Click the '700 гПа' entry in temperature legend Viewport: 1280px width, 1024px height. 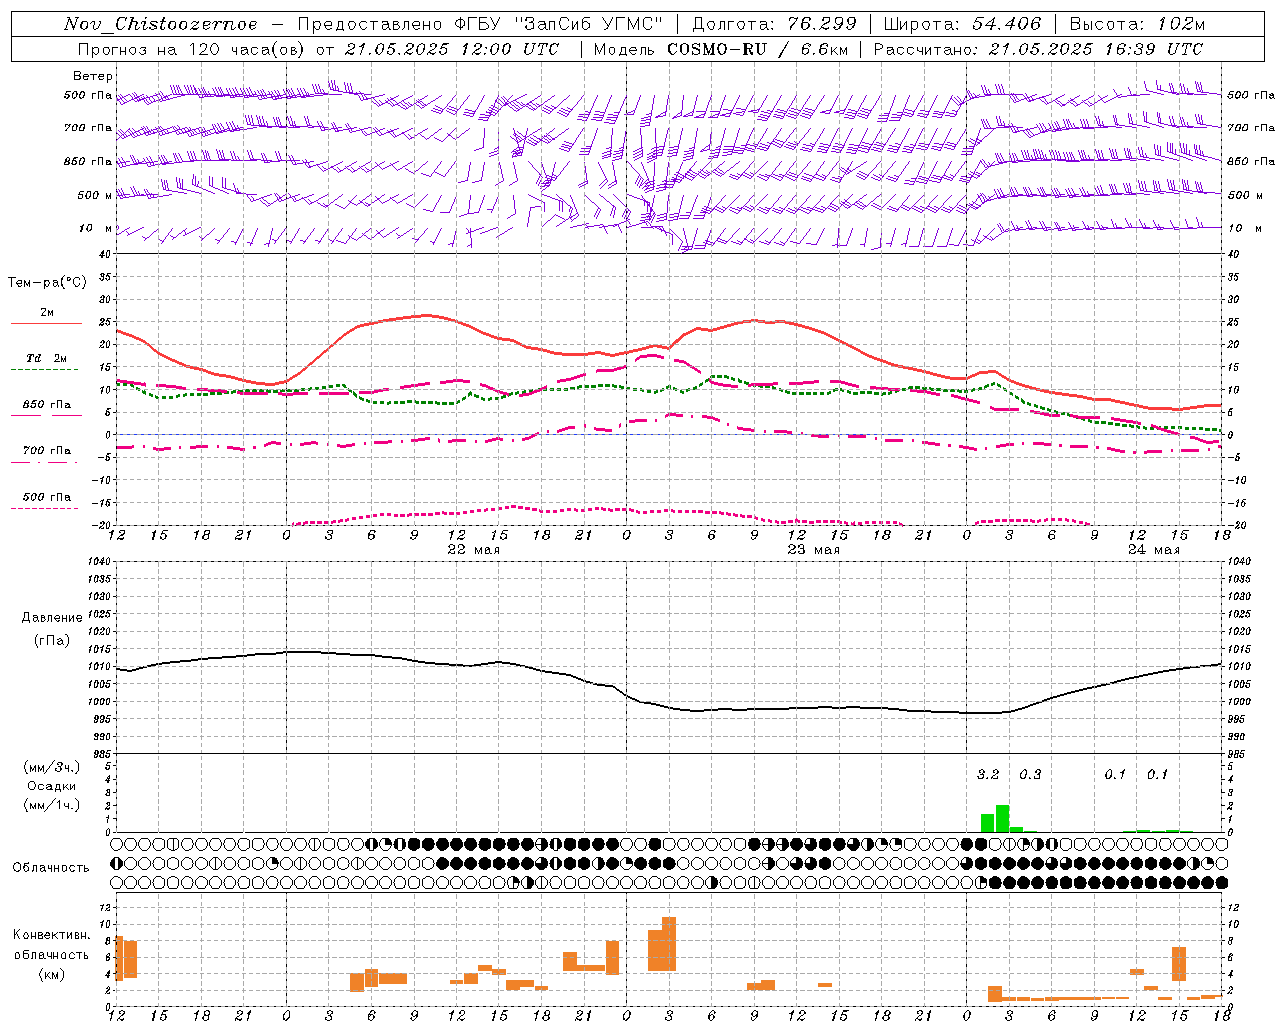coord(47,451)
